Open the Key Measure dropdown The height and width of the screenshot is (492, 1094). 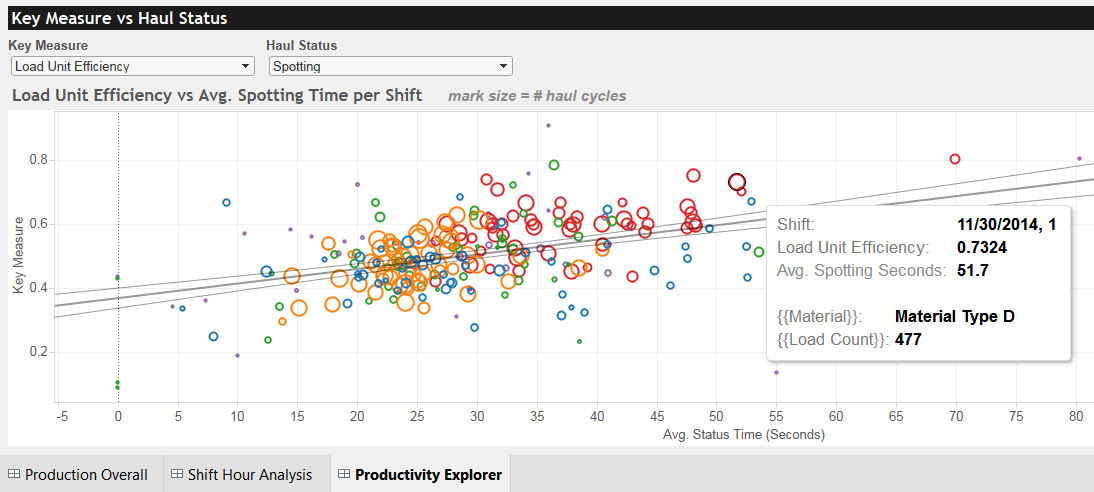click(x=132, y=67)
